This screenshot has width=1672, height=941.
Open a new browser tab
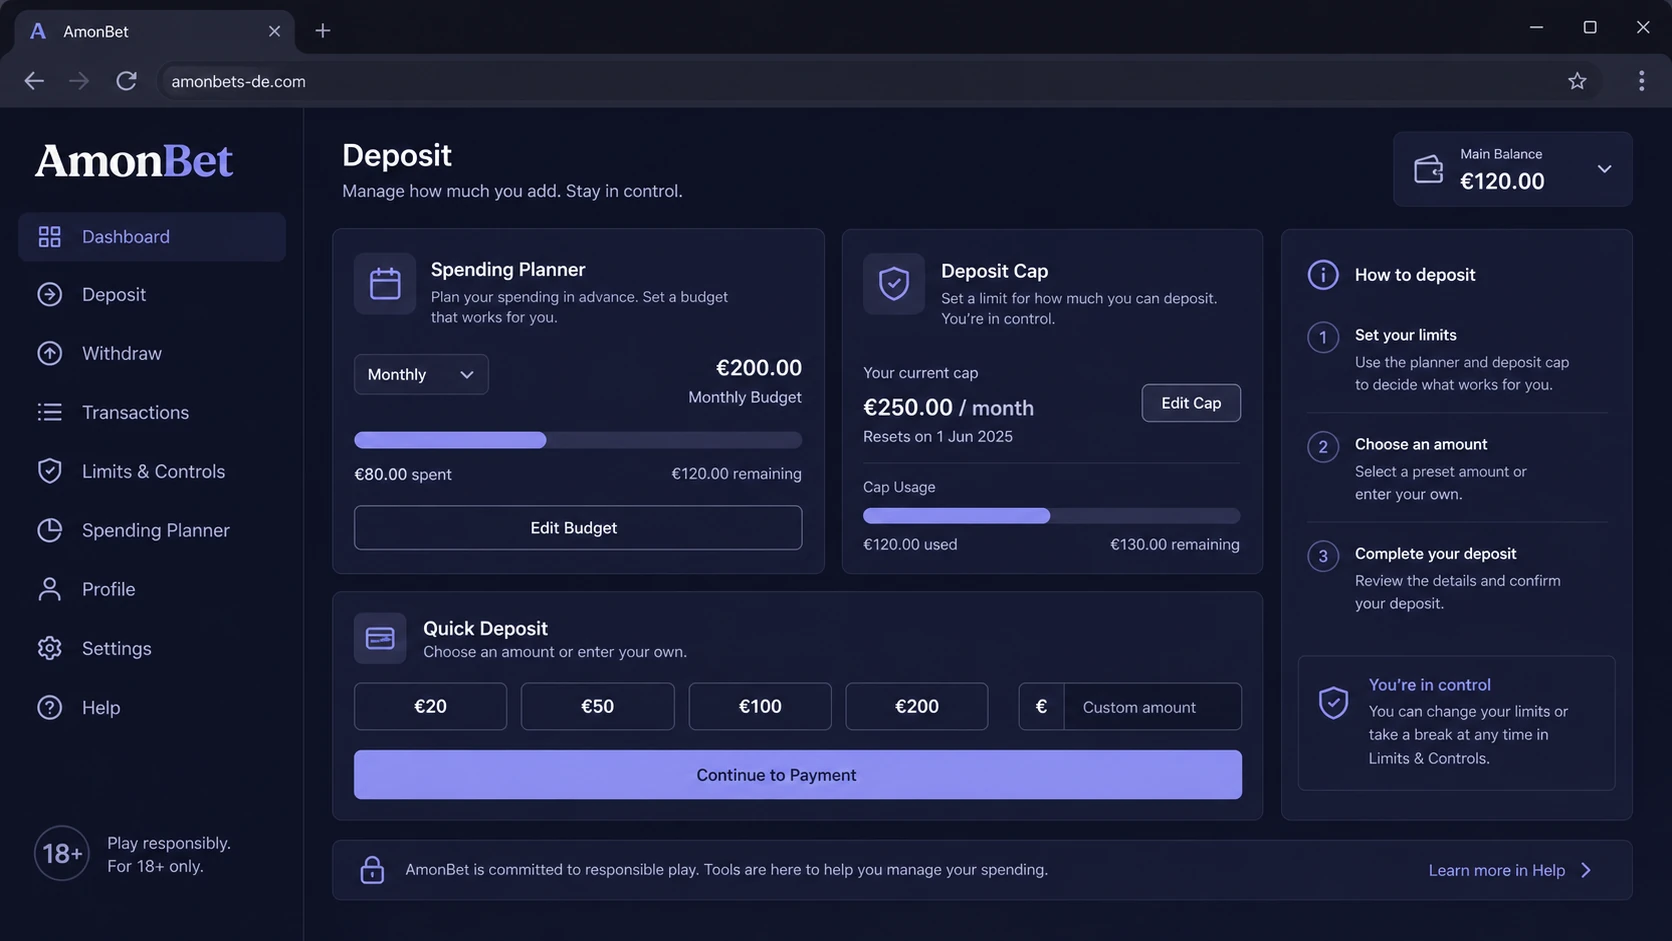pos(323,31)
